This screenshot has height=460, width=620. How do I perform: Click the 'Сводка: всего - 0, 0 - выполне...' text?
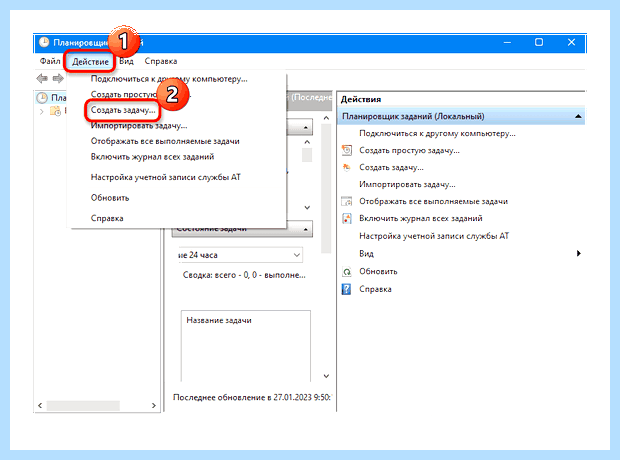[244, 275]
